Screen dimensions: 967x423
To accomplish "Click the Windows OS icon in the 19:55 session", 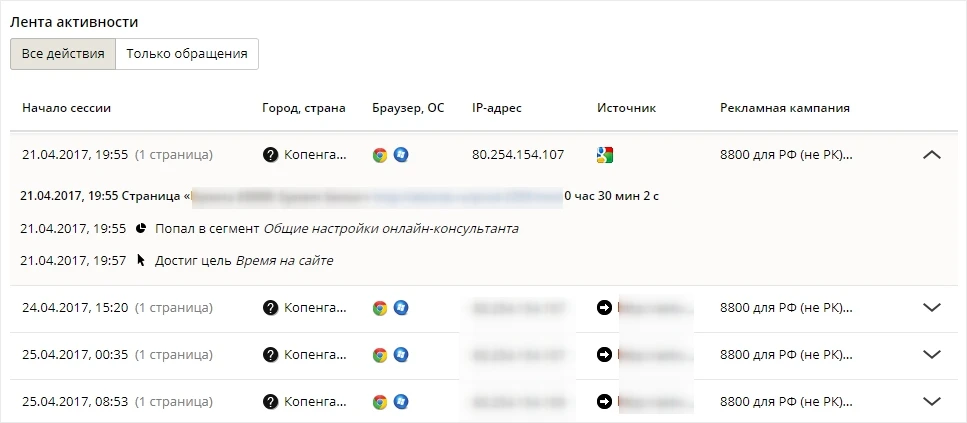I will [x=401, y=155].
